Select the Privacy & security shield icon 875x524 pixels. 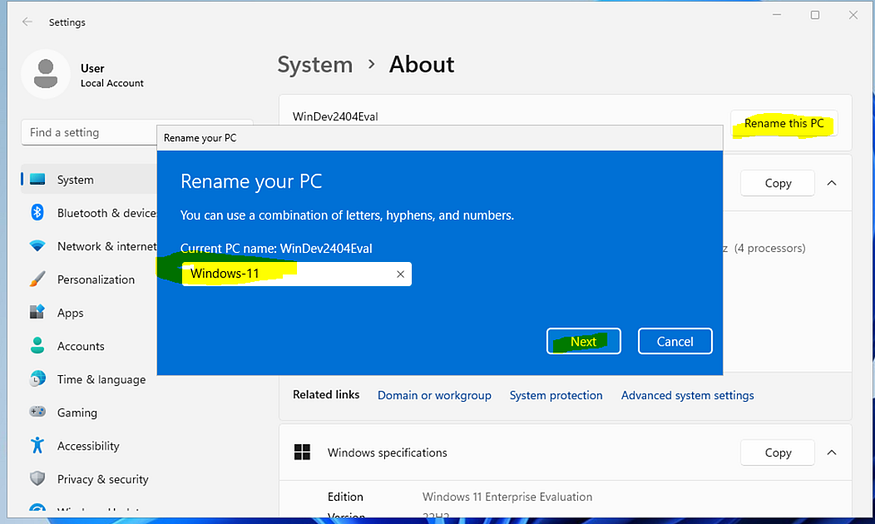click(x=37, y=478)
